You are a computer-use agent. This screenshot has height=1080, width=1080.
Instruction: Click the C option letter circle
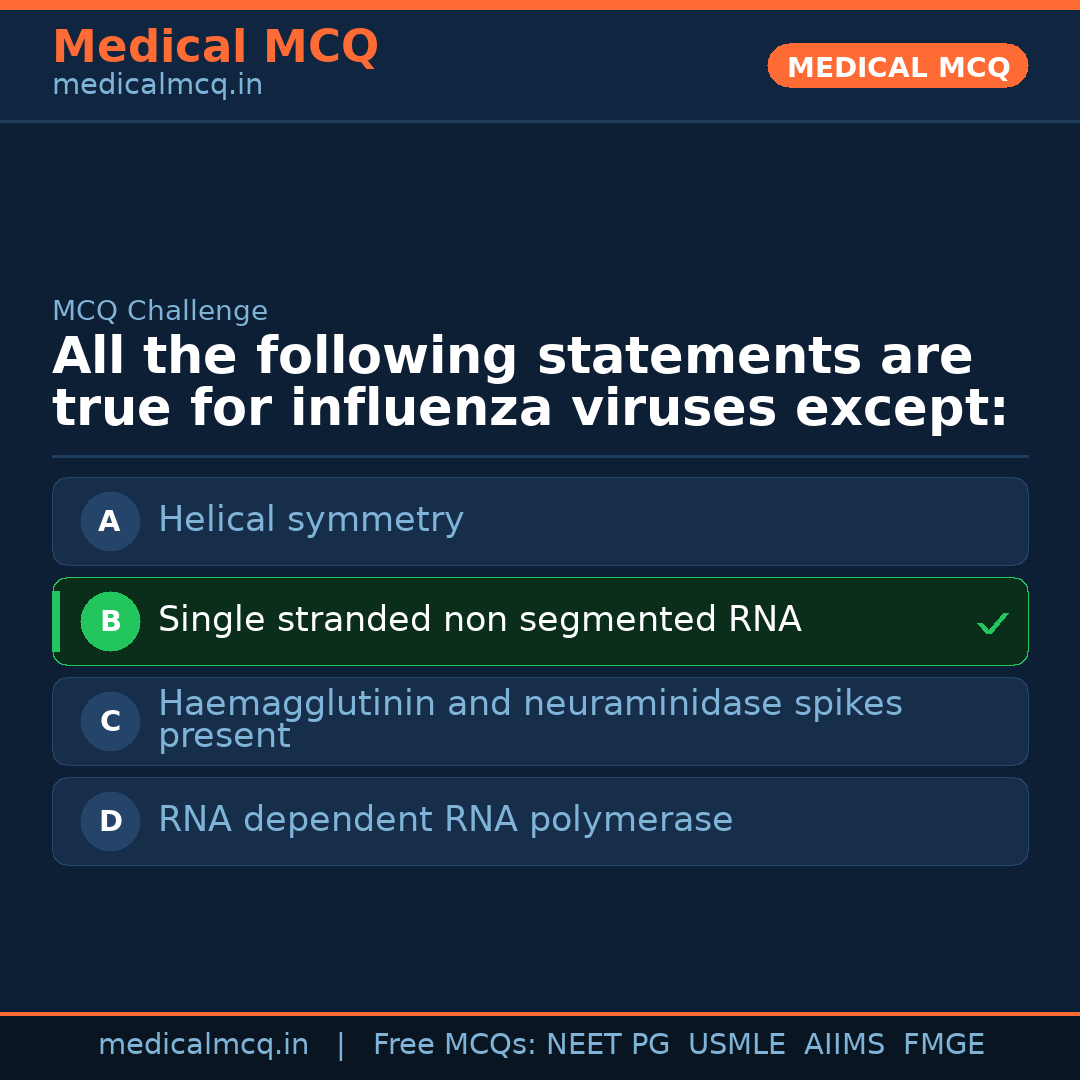tap(110, 721)
